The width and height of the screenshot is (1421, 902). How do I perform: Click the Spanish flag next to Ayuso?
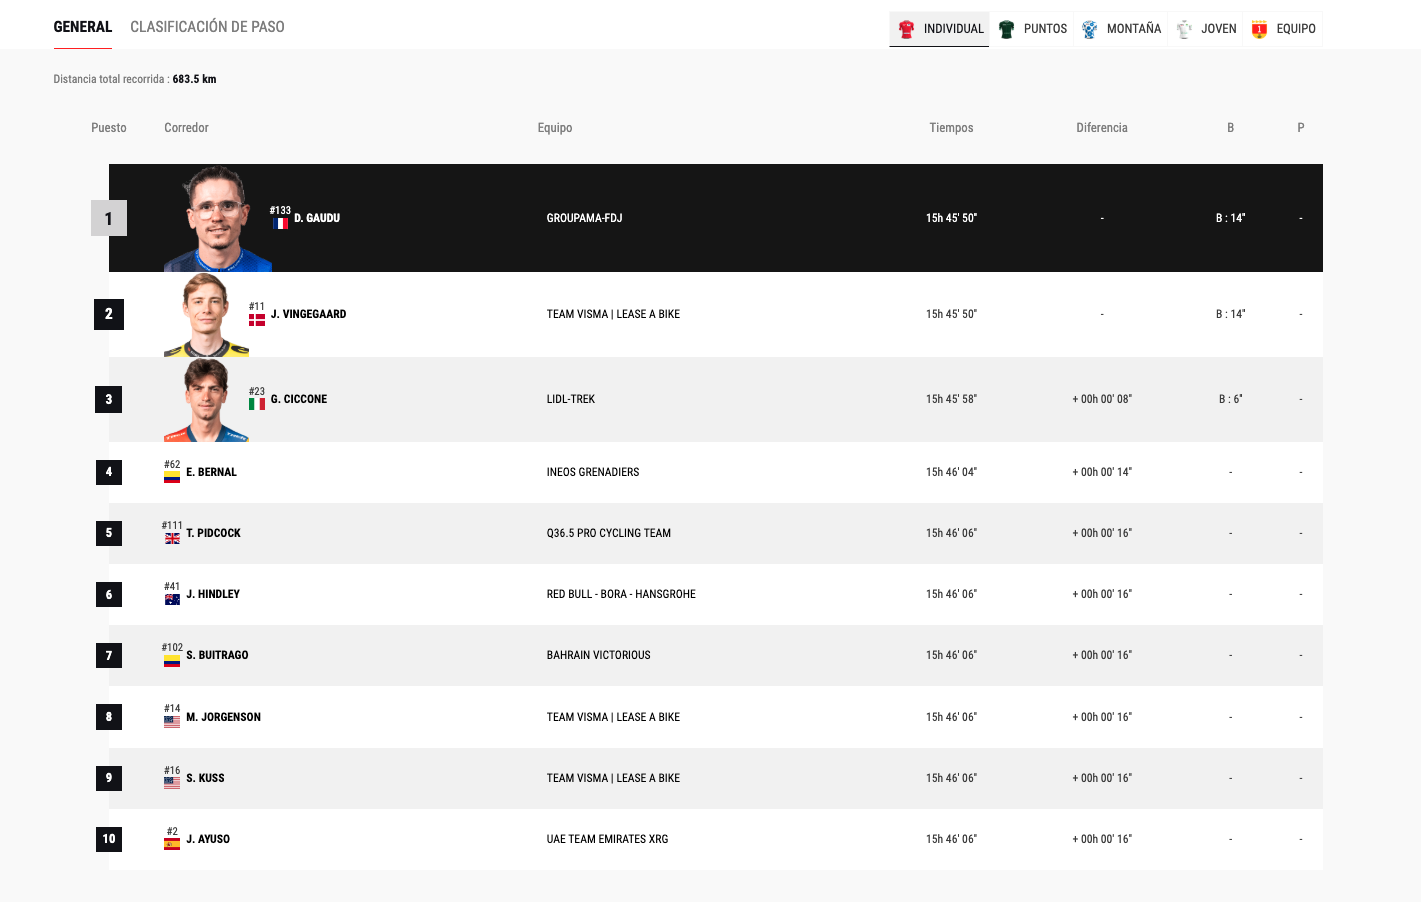coord(172,844)
